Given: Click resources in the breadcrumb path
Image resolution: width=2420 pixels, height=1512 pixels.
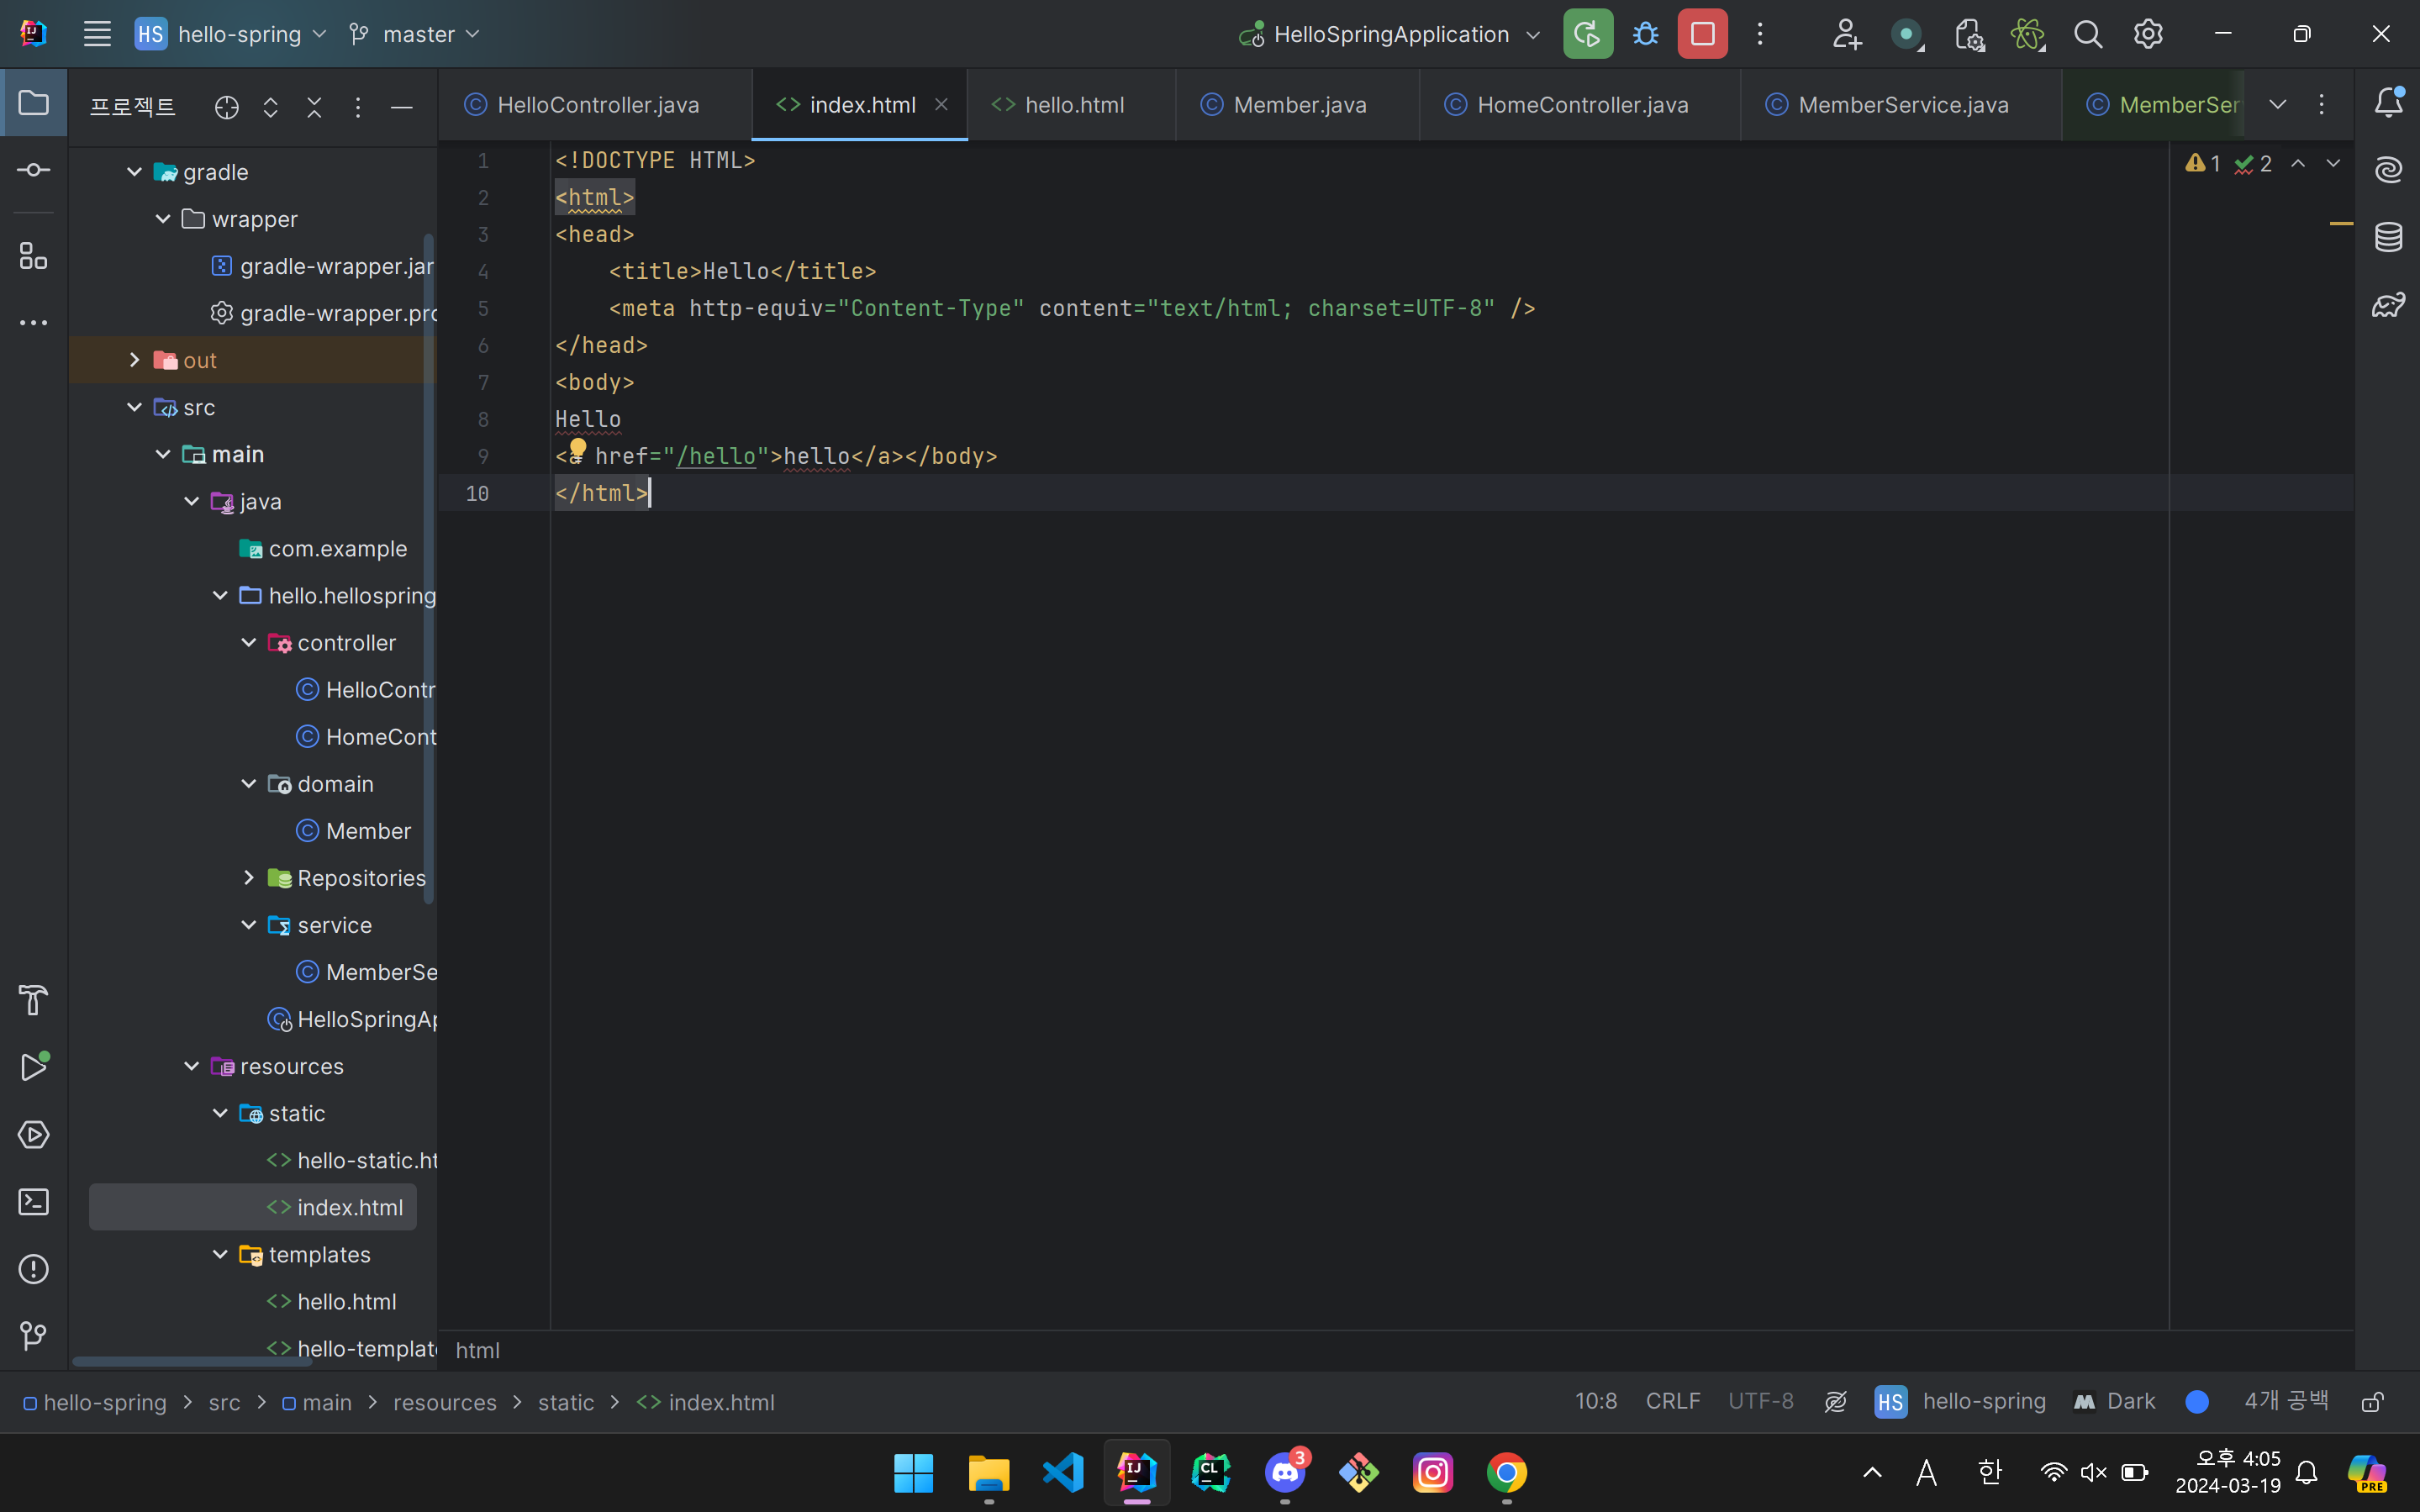Looking at the screenshot, I should tap(445, 1402).
